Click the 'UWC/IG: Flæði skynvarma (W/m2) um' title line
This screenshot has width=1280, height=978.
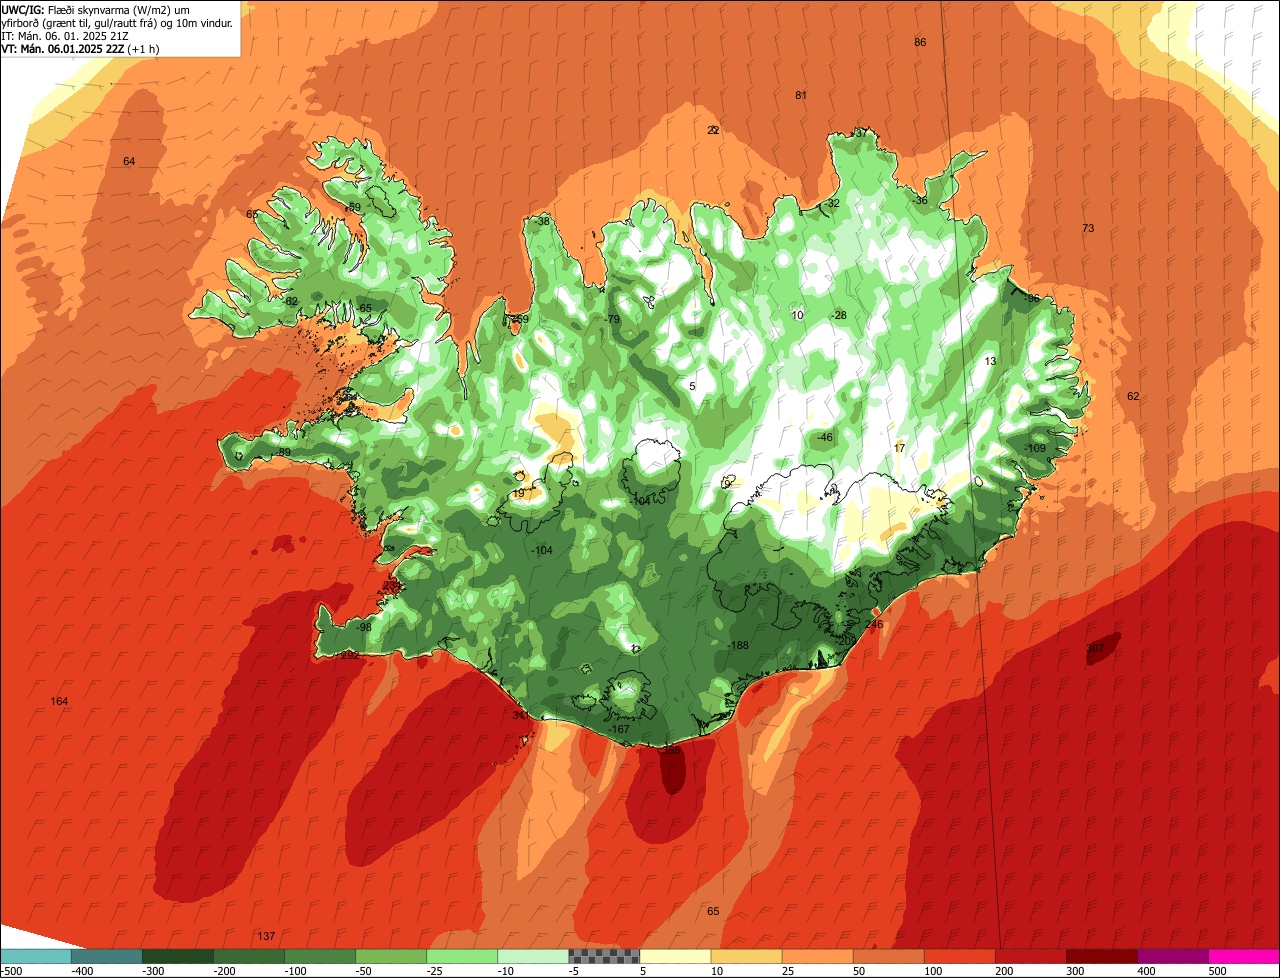tap(96, 9)
